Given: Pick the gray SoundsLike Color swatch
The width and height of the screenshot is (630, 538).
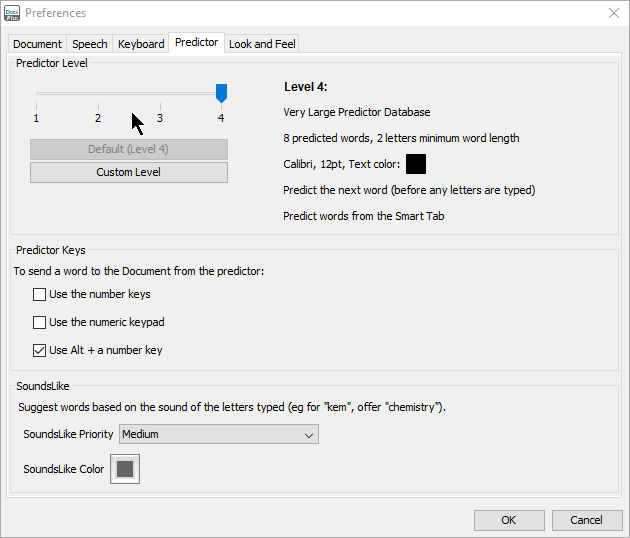Looking at the screenshot, I should tap(125, 469).
